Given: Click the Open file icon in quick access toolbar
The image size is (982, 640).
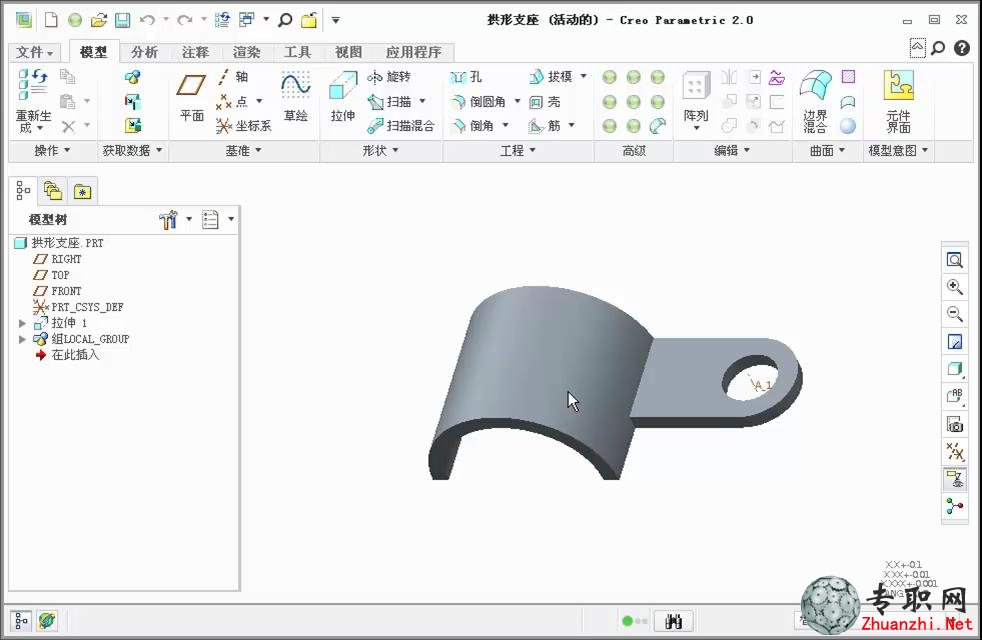Looking at the screenshot, I should click(x=98, y=20).
